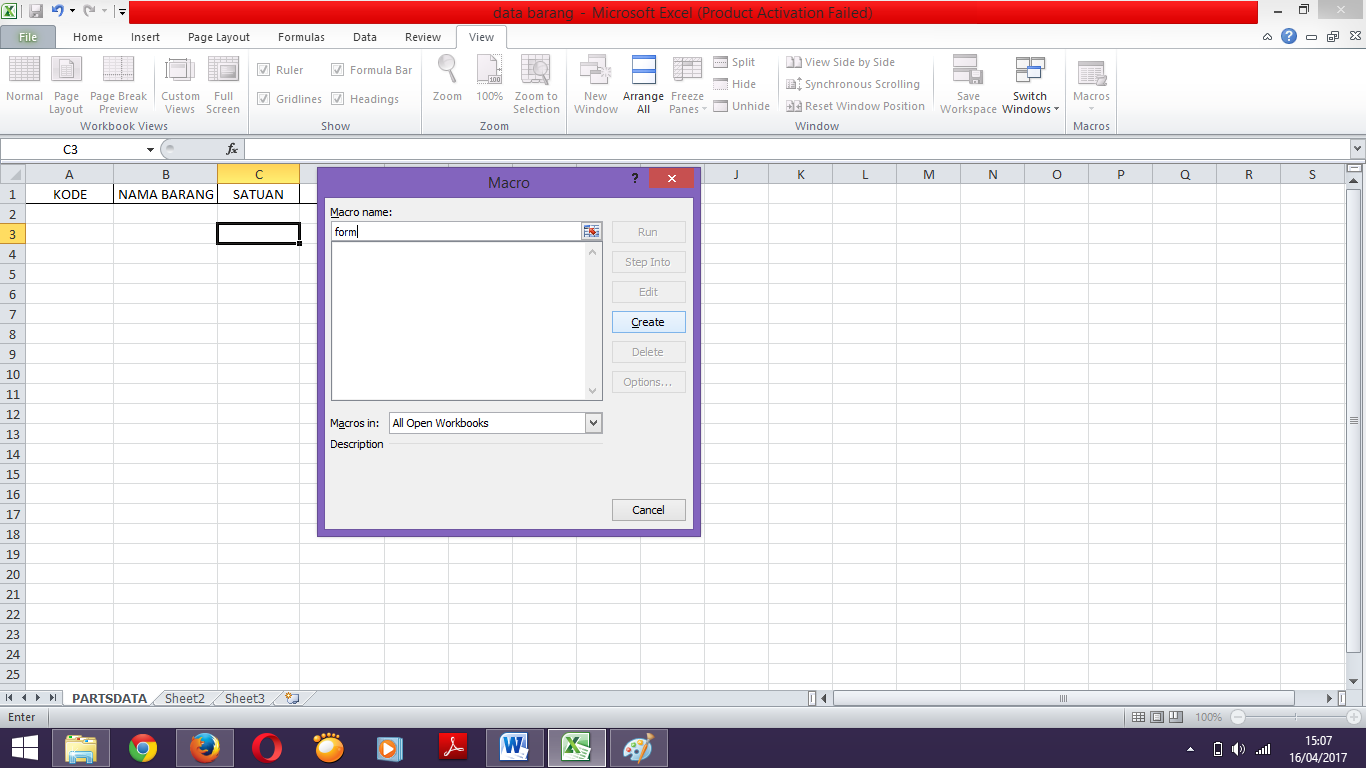The height and width of the screenshot is (768, 1366).
Task: Hide the current window
Action: click(x=734, y=84)
